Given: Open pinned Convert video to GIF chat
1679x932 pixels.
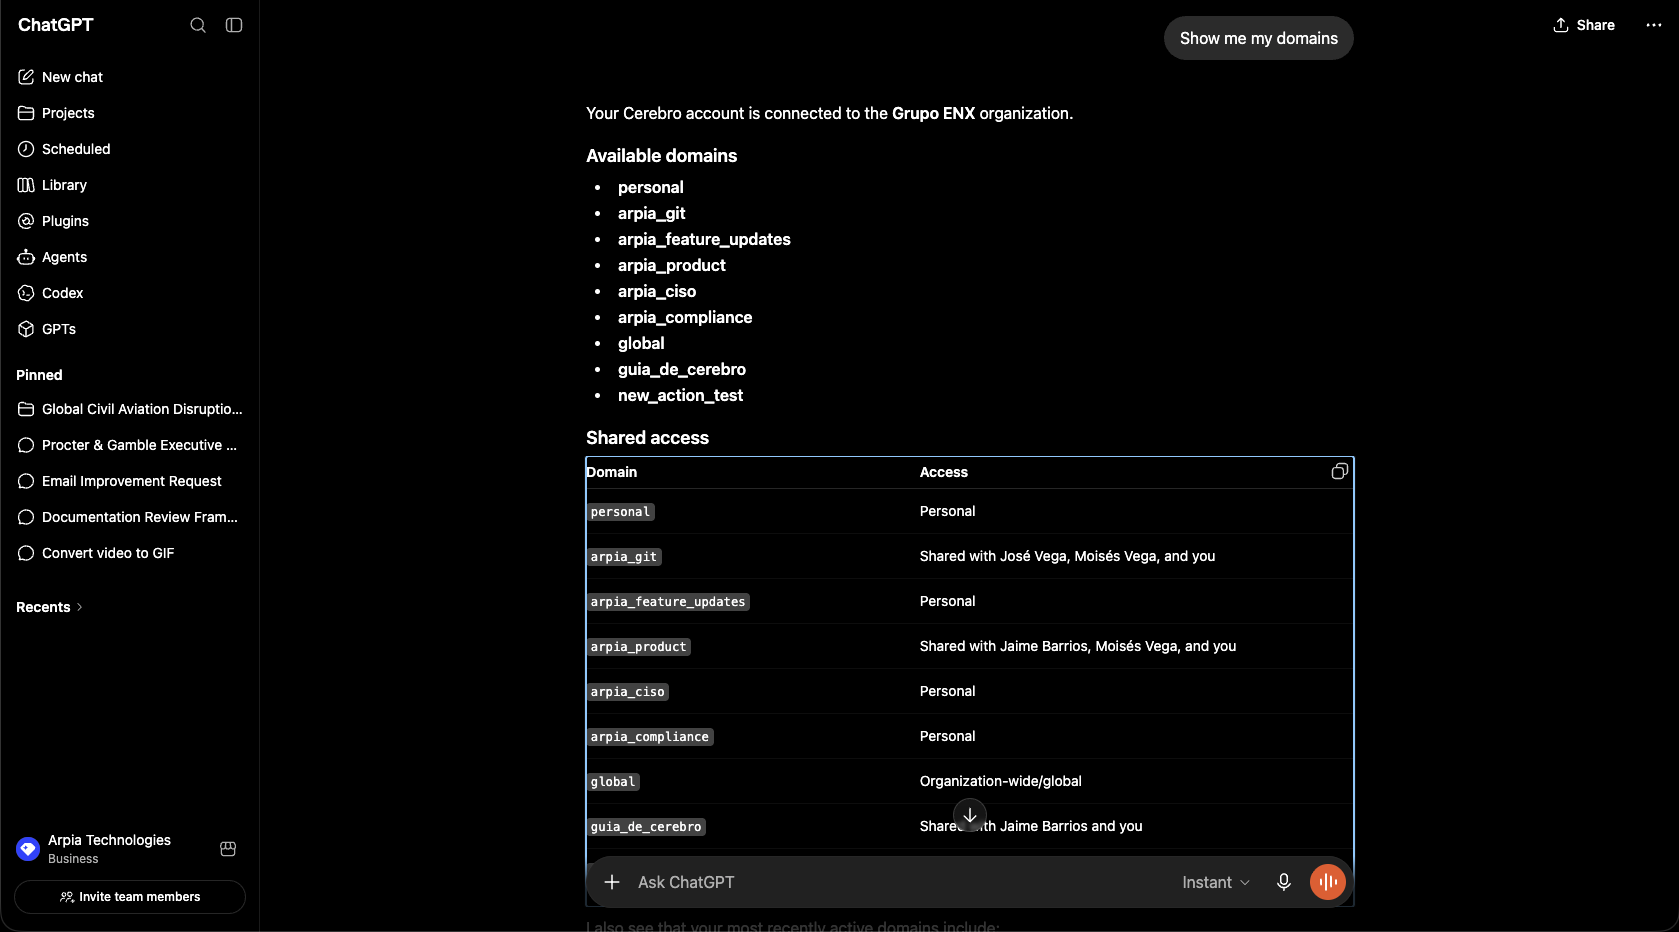Looking at the screenshot, I should (x=130, y=553).
